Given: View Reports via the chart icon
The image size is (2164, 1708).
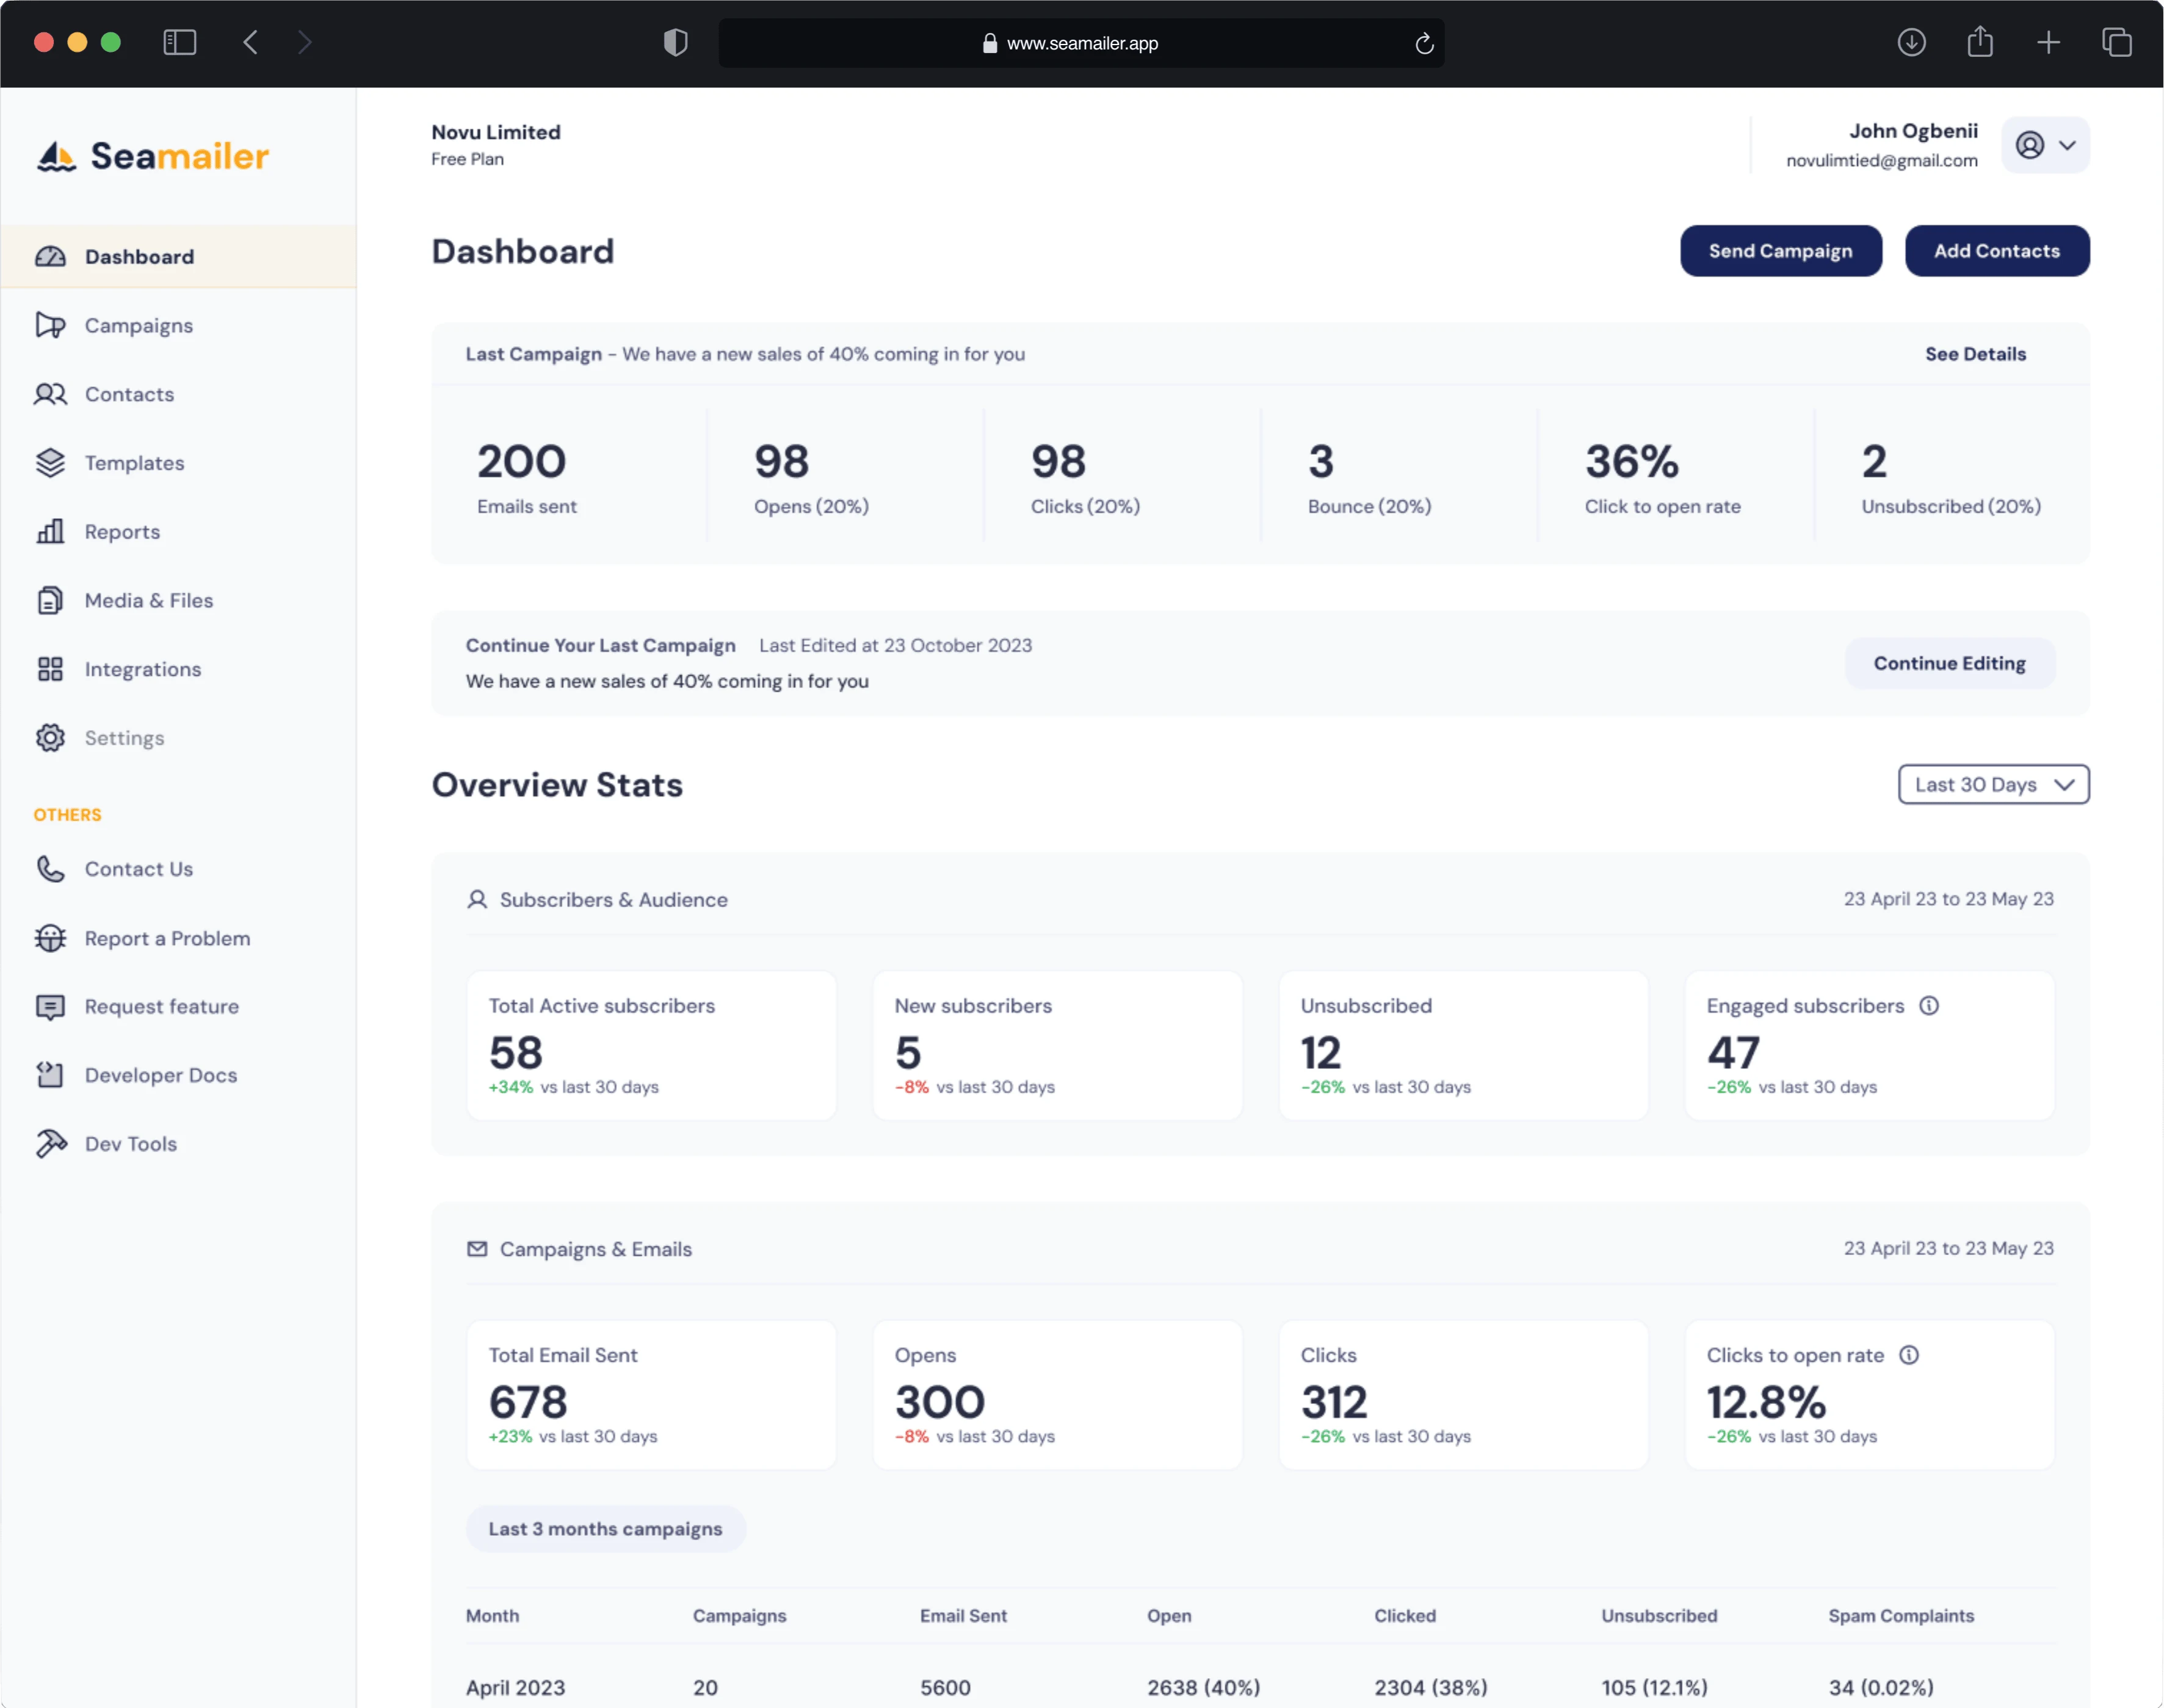Looking at the screenshot, I should [51, 531].
